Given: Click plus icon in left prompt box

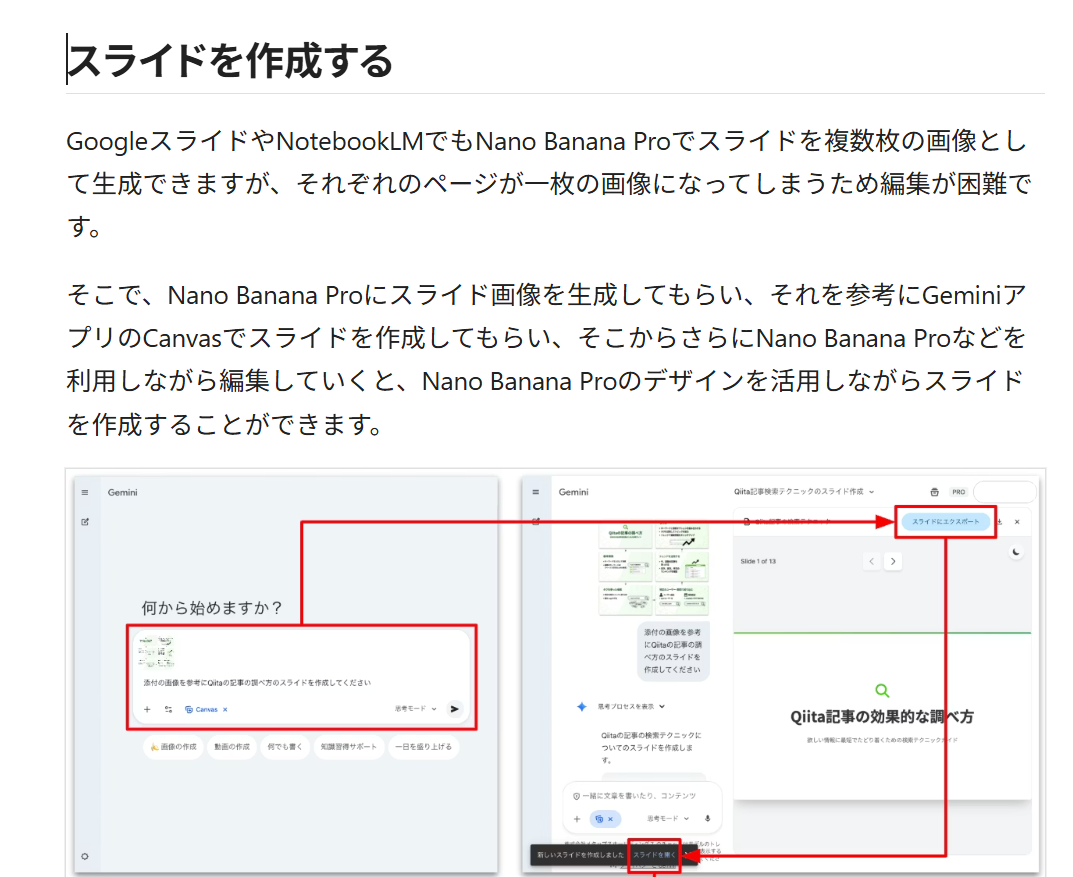Looking at the screenshot, I should (x=147, y=709).
